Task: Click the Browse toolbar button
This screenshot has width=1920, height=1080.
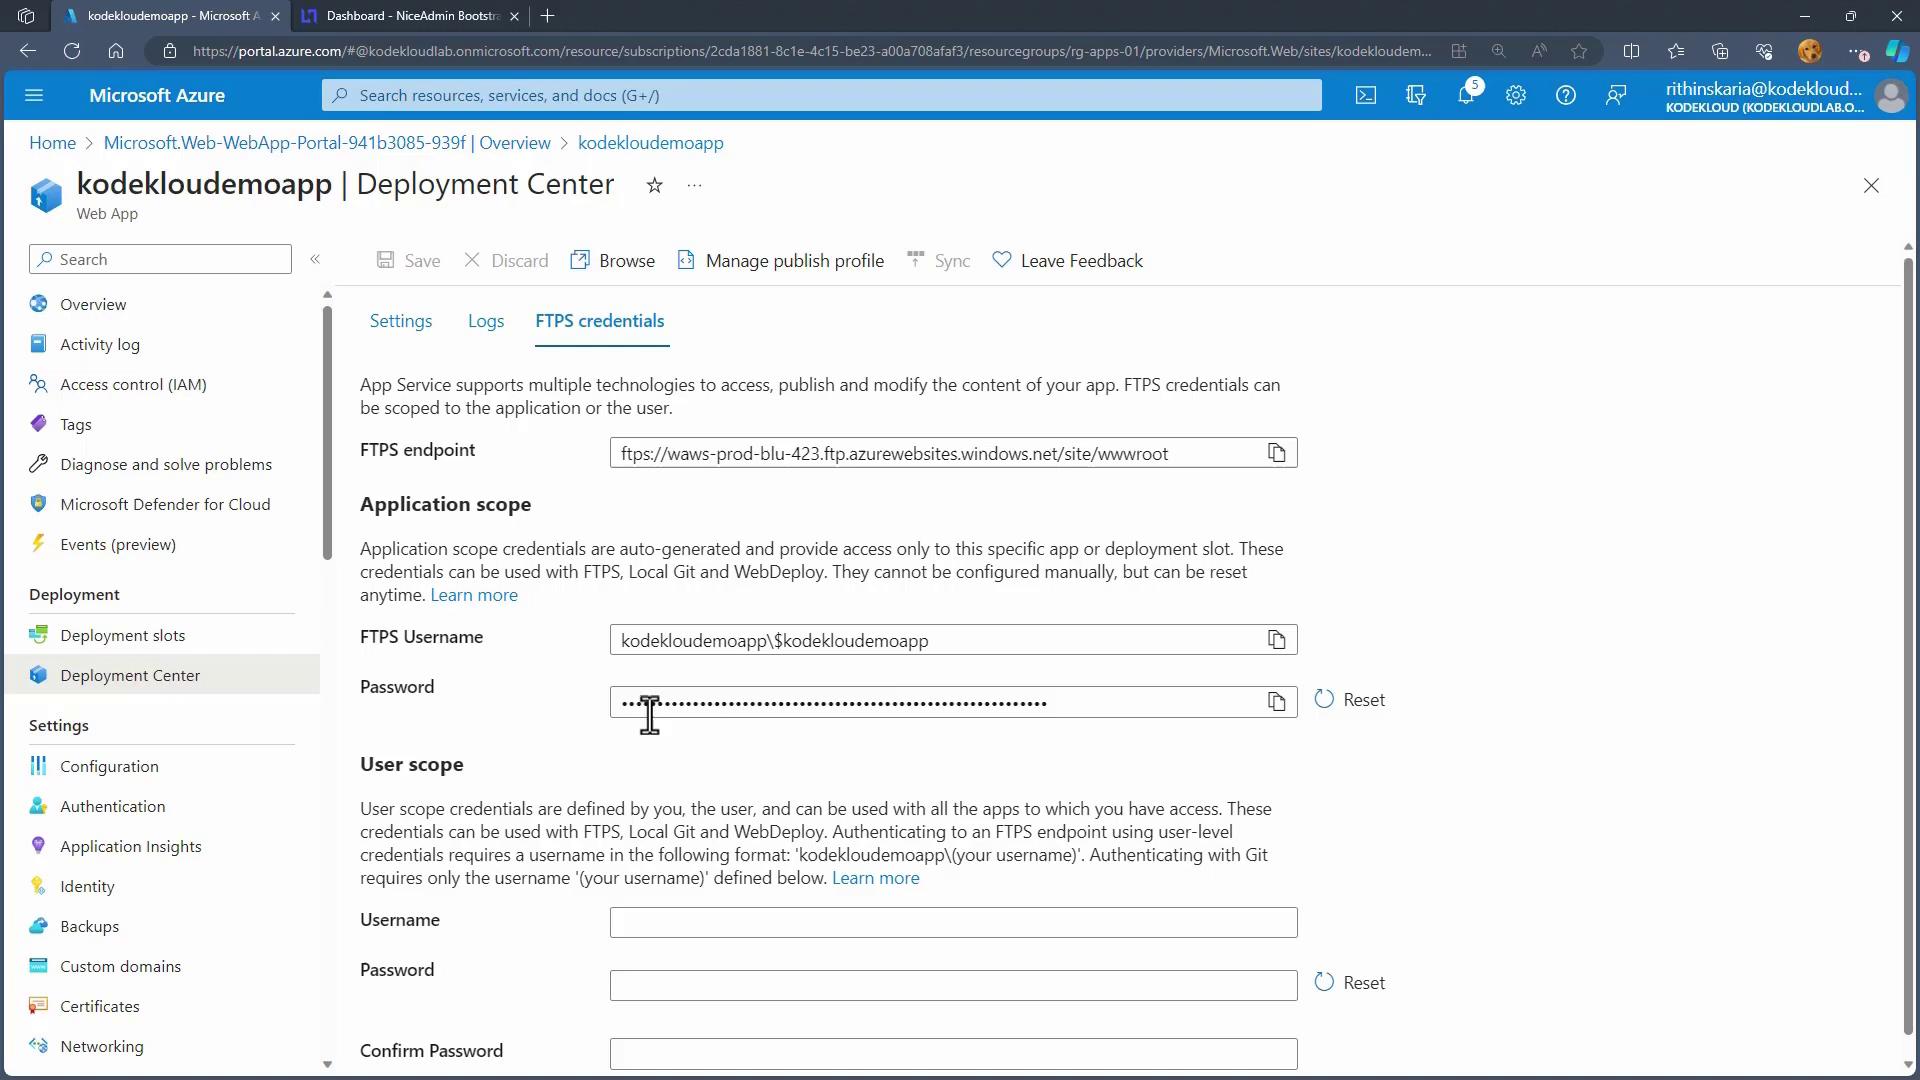Action: (613, 261)
